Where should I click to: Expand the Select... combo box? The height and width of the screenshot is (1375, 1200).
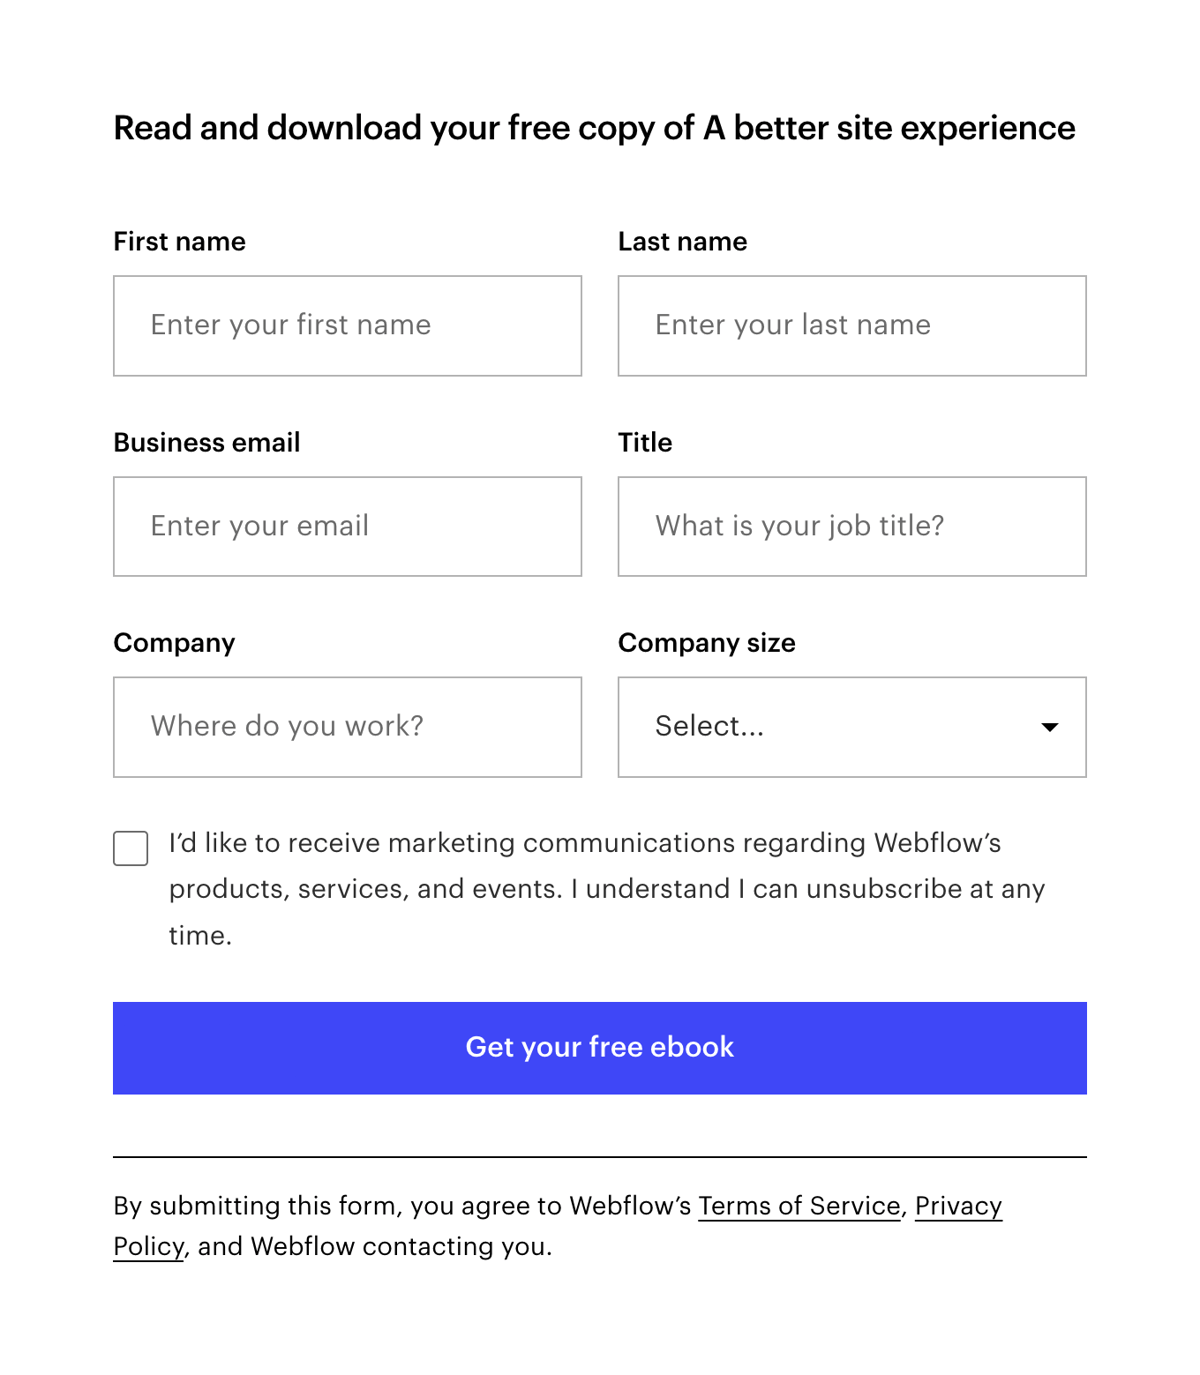(x=851, y=726)
